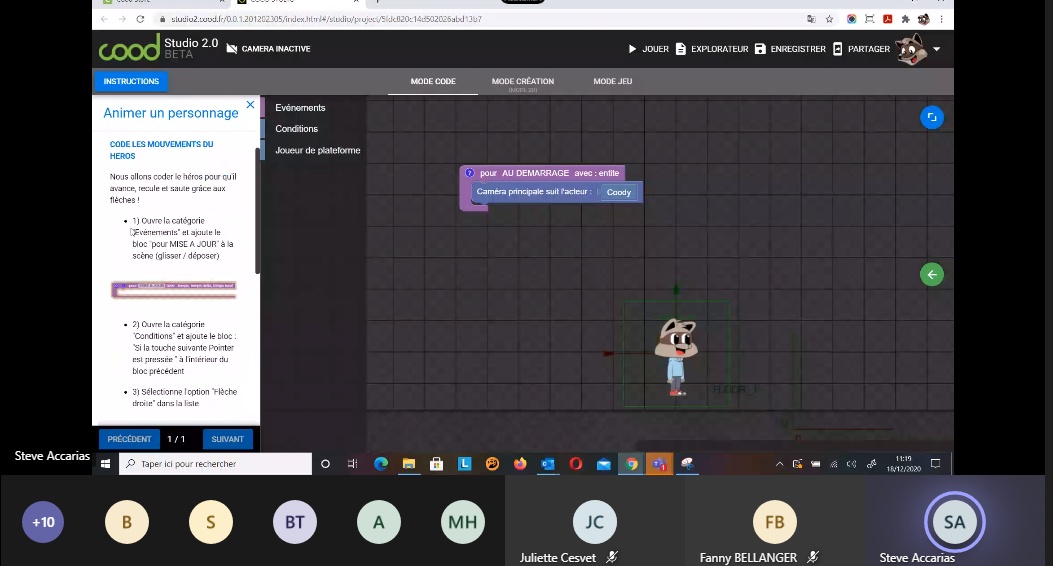Click the JOUER play button
1053x566 pixels.
(x=648, y=49)
